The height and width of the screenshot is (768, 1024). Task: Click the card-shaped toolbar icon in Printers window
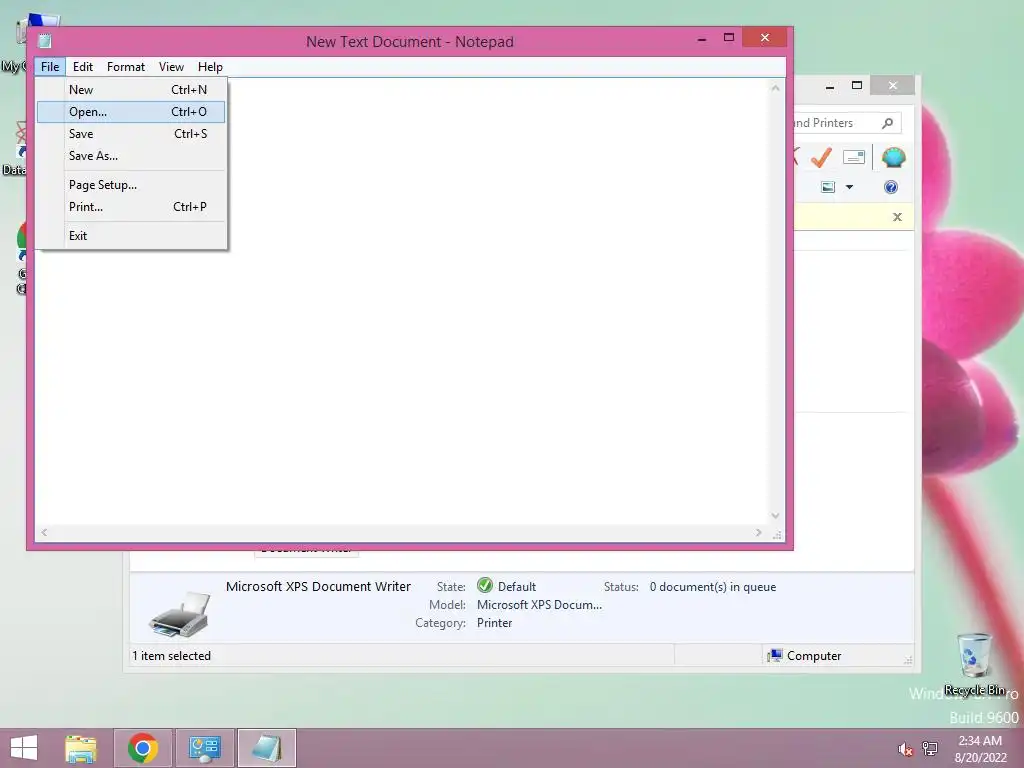(854, 157)
